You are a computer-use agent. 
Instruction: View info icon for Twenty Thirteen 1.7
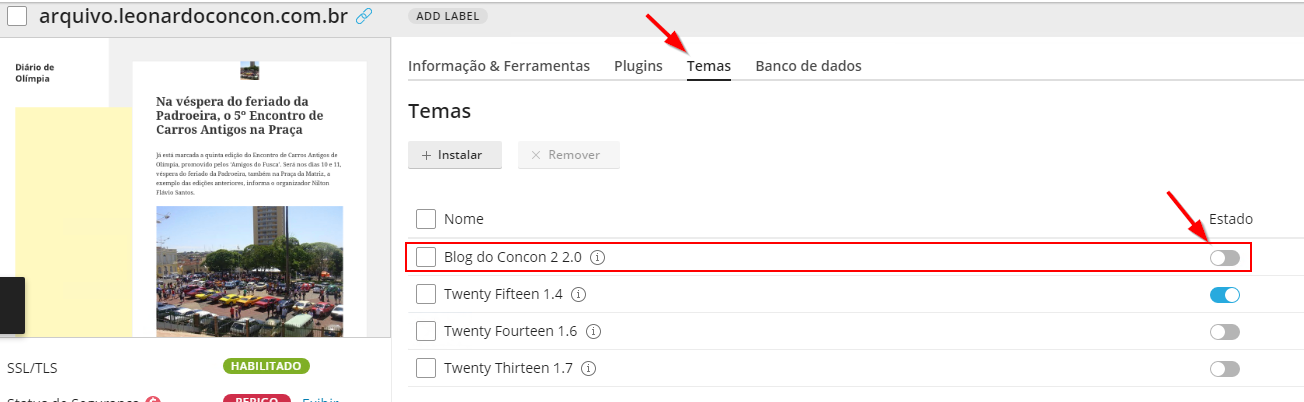(x=589, y=368)
